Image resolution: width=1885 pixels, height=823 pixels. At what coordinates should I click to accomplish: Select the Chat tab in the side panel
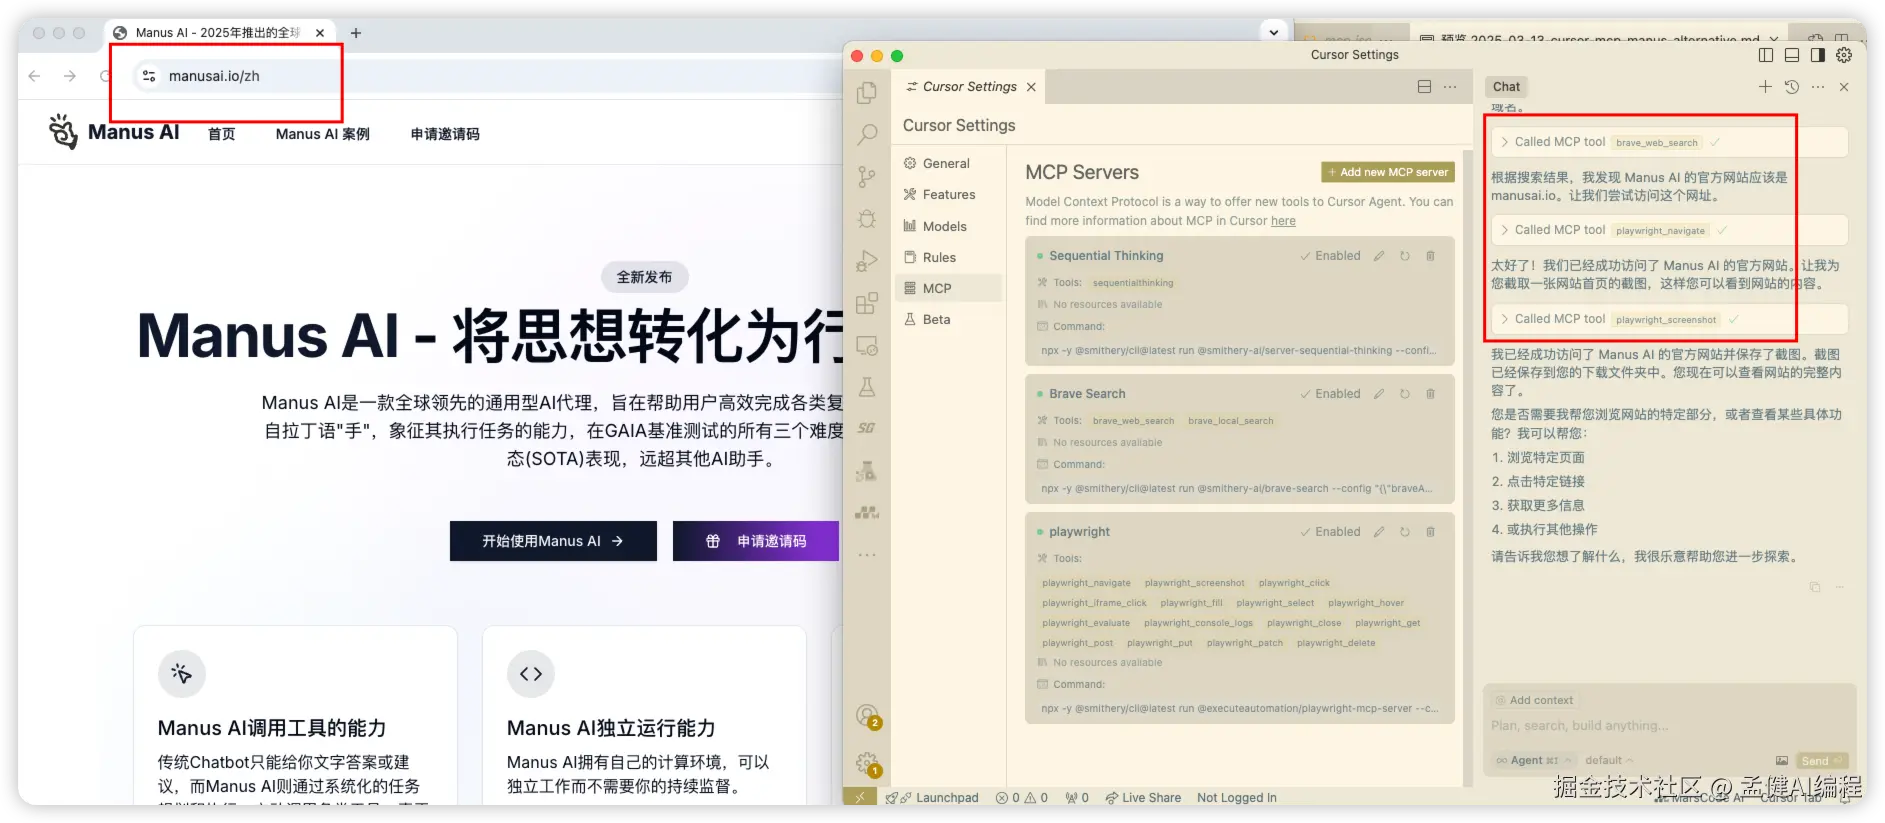[1506, 87]
